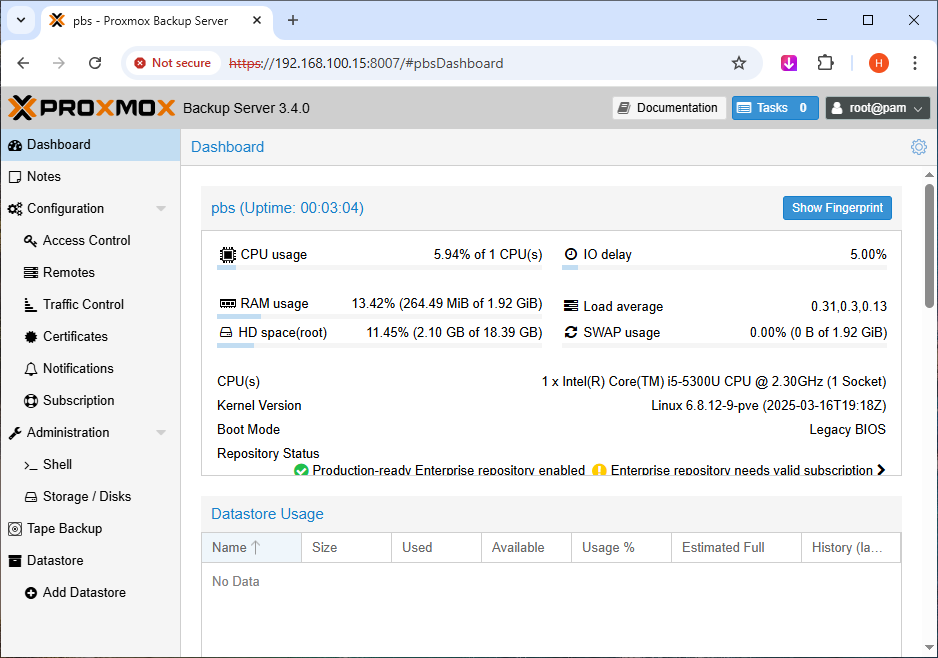Open Notifications settings
This screenshot has width=938, height=658.
[90, 368]
